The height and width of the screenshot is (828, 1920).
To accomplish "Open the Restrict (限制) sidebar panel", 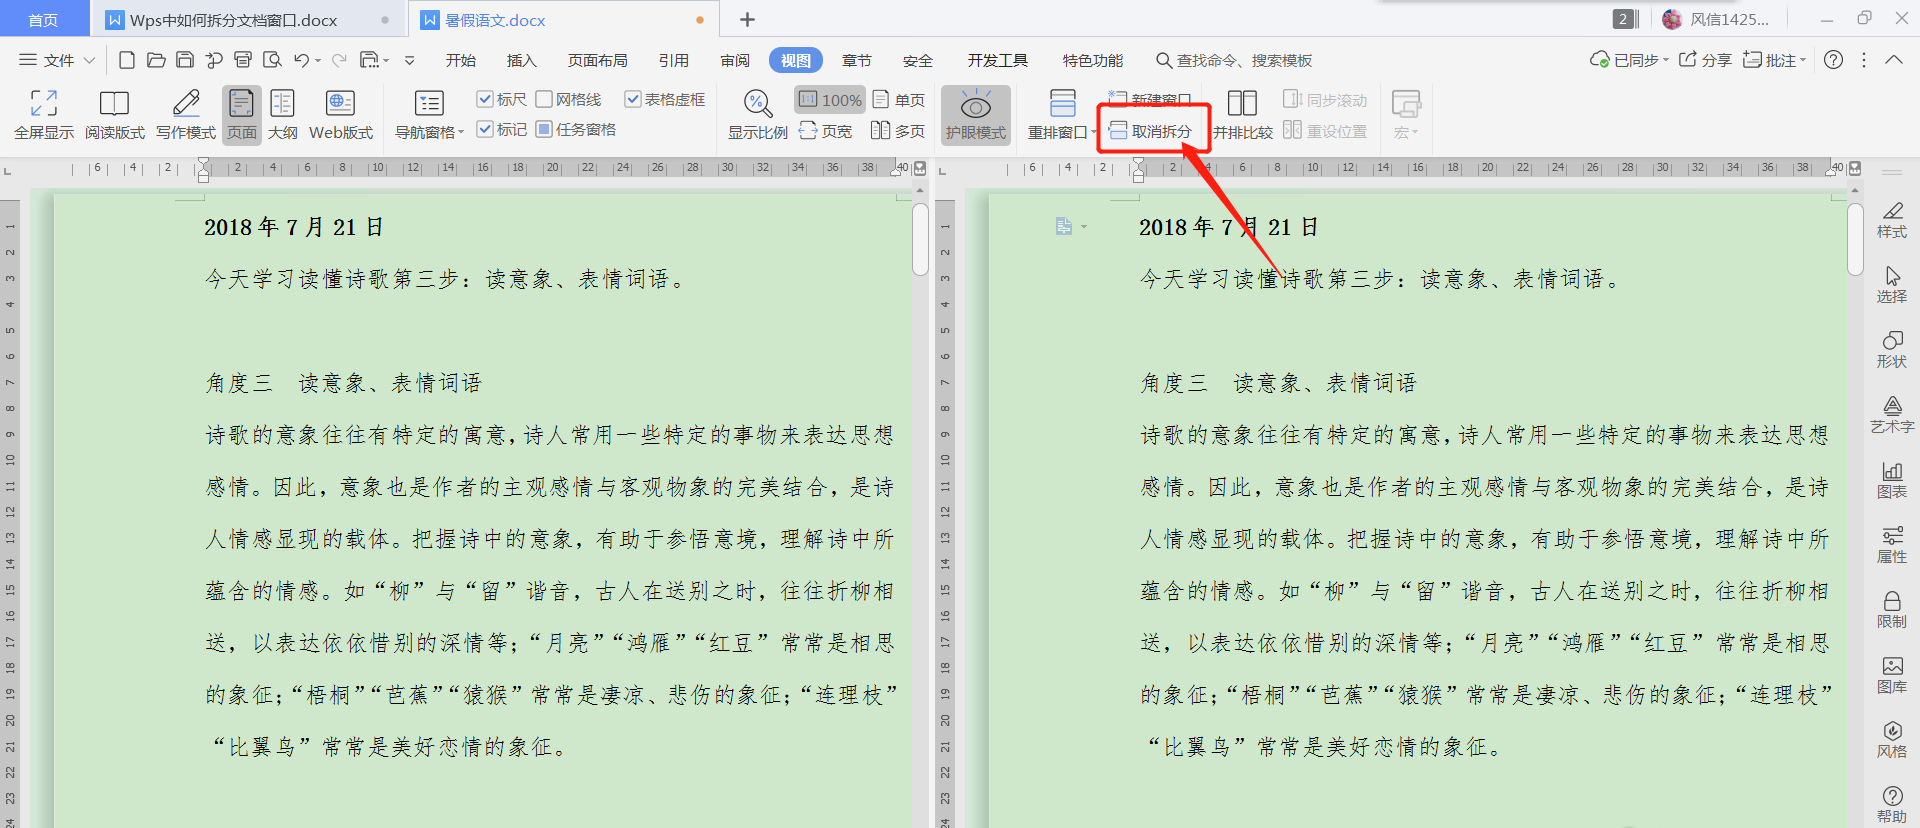I will 1892,610.
